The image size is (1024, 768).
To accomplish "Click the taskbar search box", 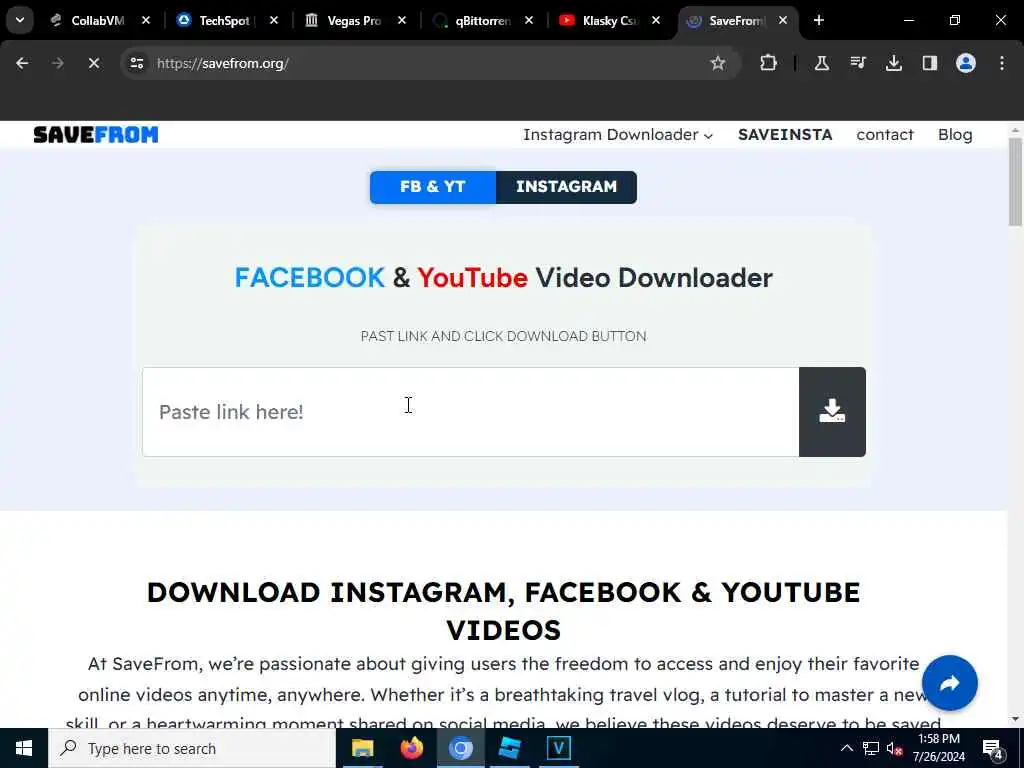I will click(x=192, y=748).
